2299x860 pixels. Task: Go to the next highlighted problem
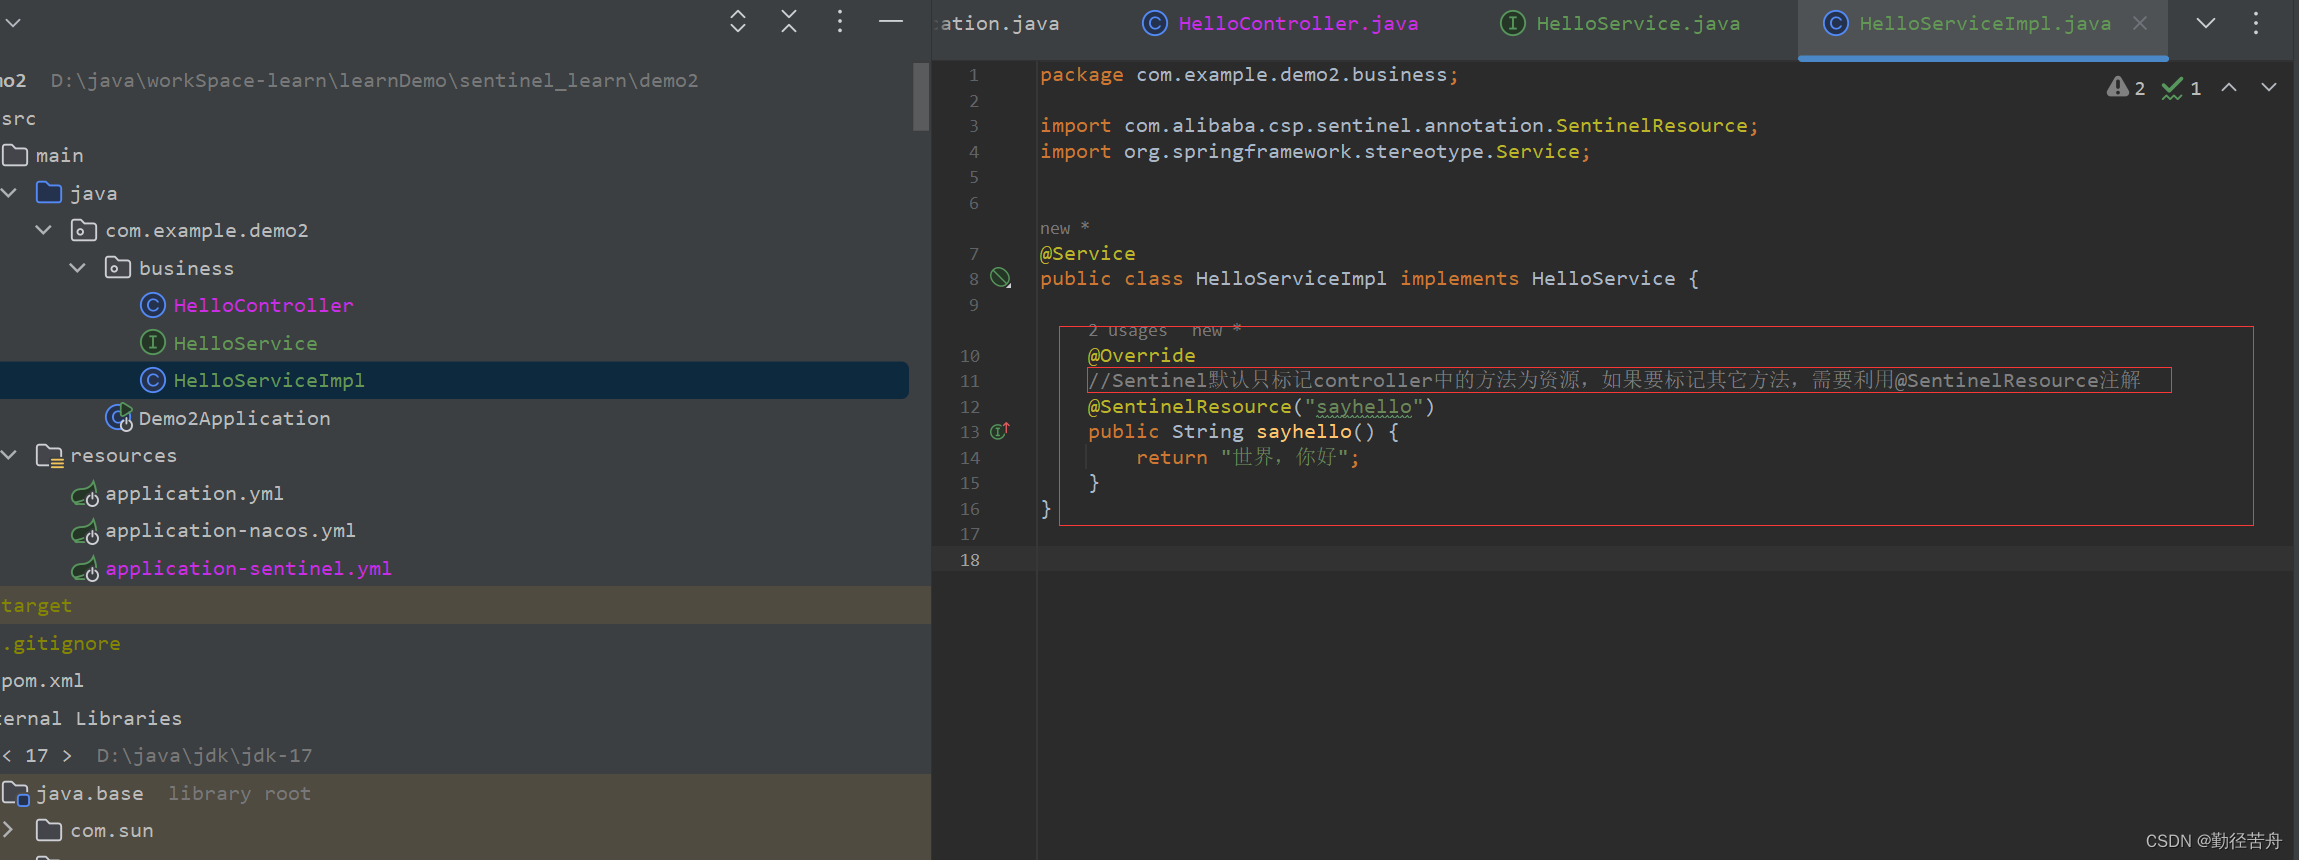(x=2269, y=88)
